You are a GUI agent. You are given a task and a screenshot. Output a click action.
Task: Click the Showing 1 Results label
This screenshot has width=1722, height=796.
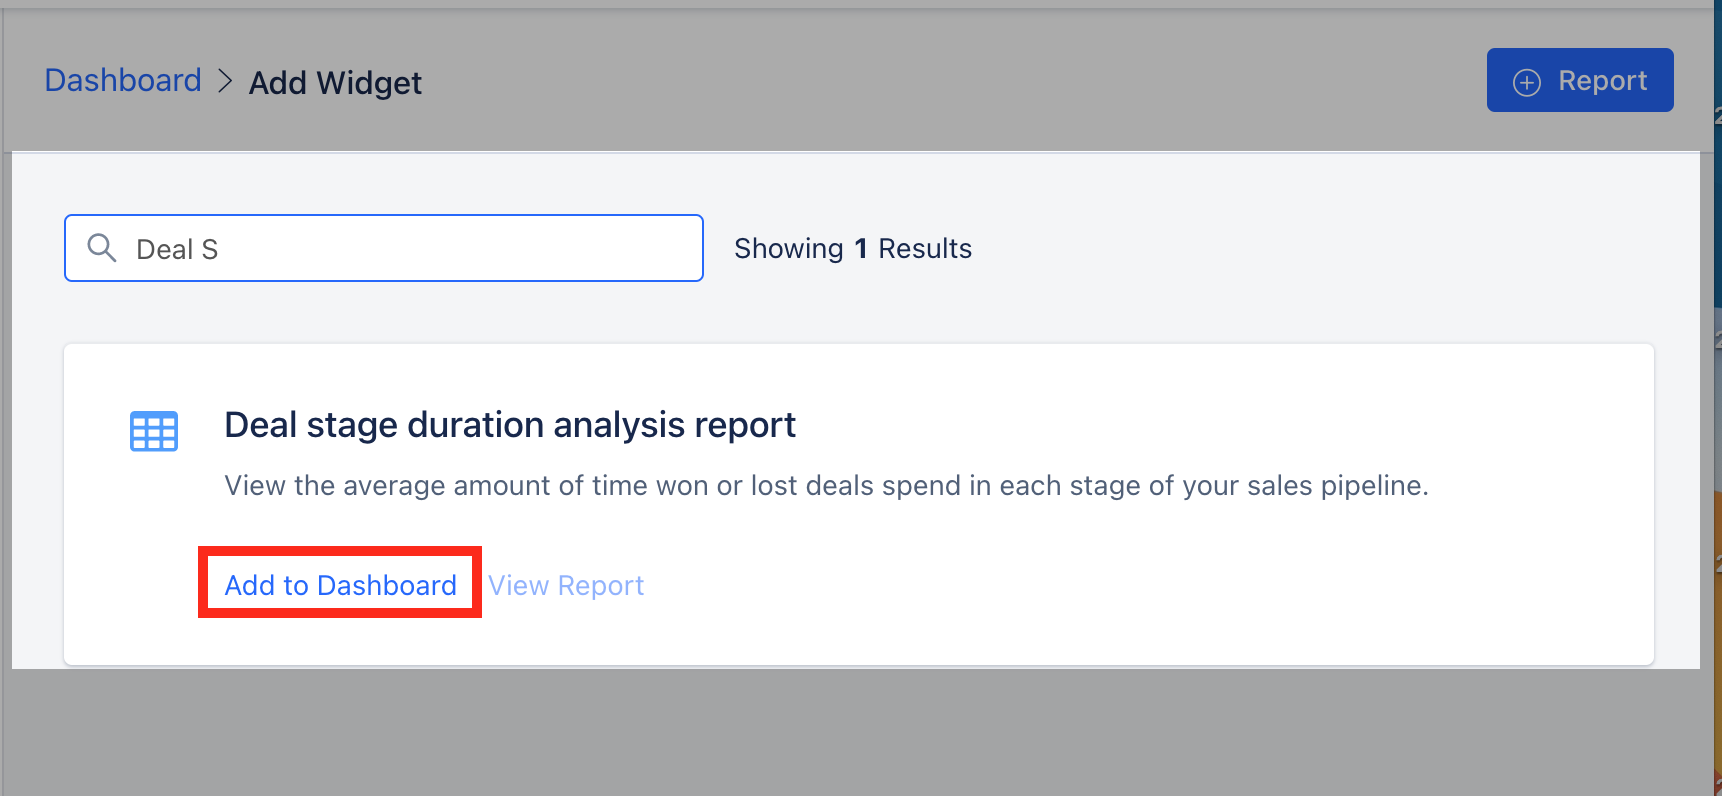853,248
